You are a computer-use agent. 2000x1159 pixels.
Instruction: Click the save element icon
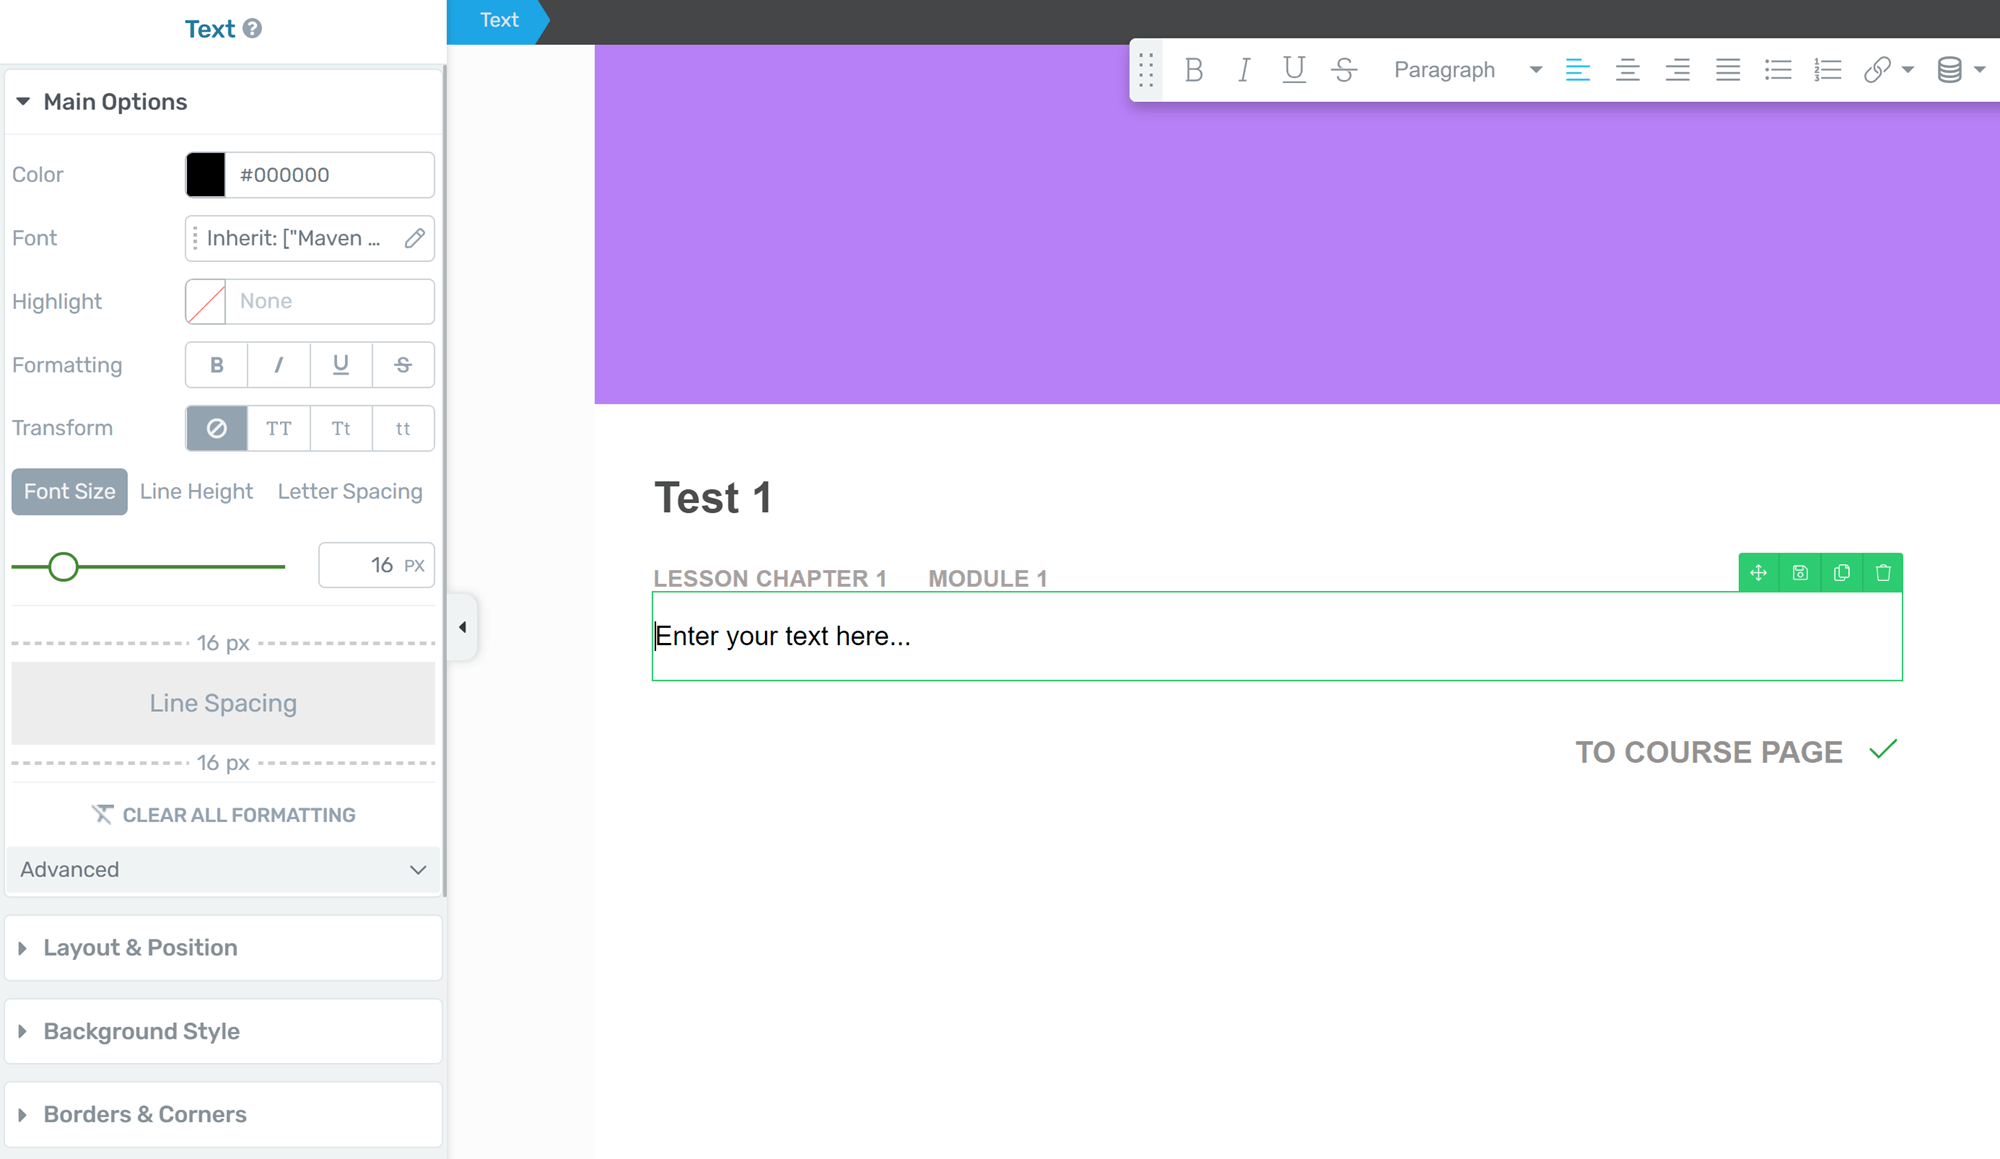coord(1800,573)
